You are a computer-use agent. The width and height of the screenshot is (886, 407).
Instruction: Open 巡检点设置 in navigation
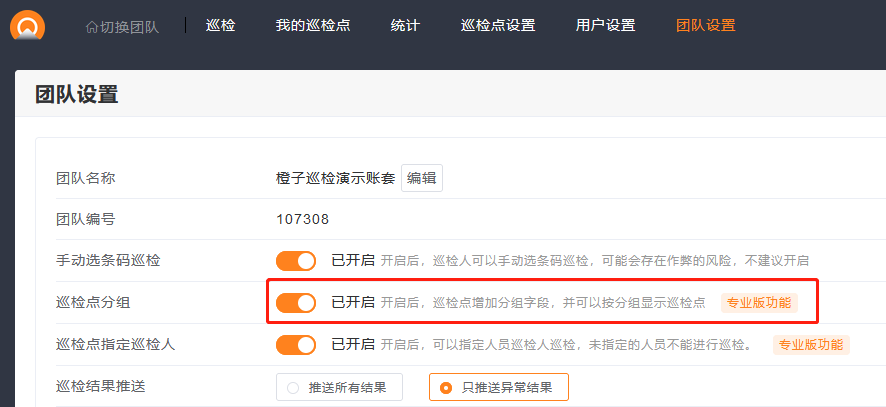(x=498, y=25)
